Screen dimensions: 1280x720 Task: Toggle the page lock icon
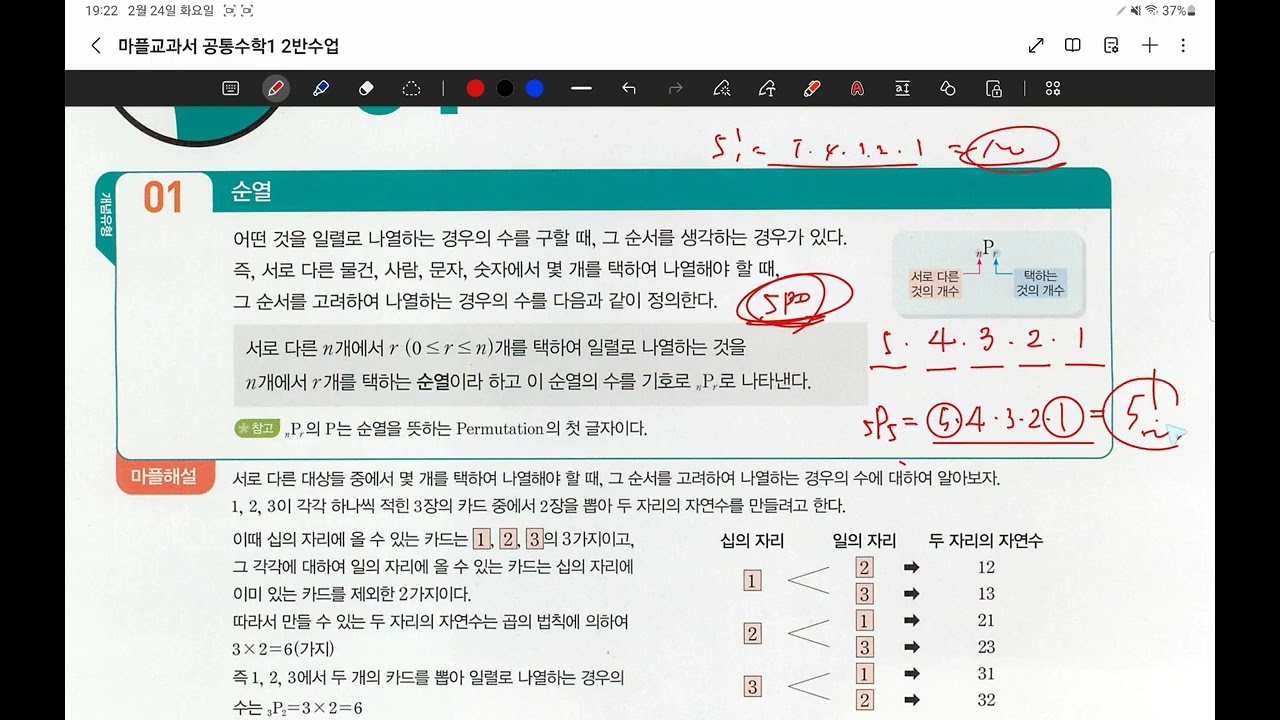[994, 89]
